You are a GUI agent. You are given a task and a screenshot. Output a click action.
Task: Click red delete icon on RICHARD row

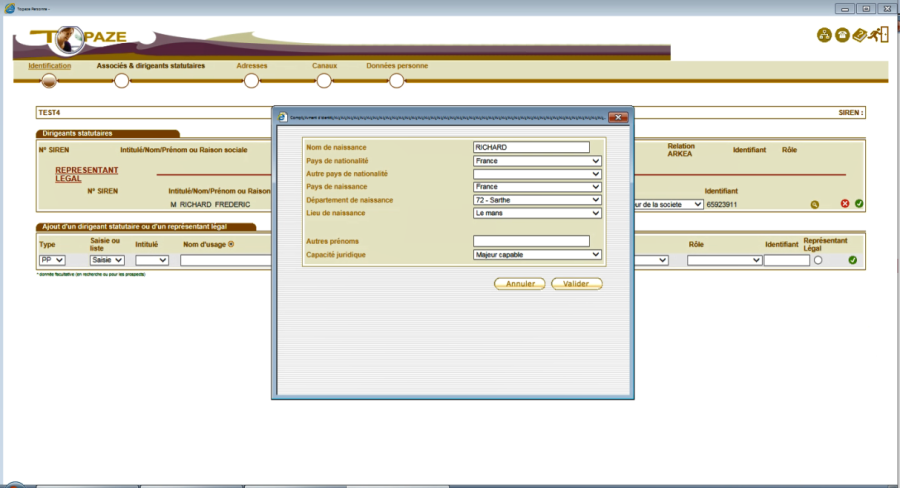coord(845,204)
